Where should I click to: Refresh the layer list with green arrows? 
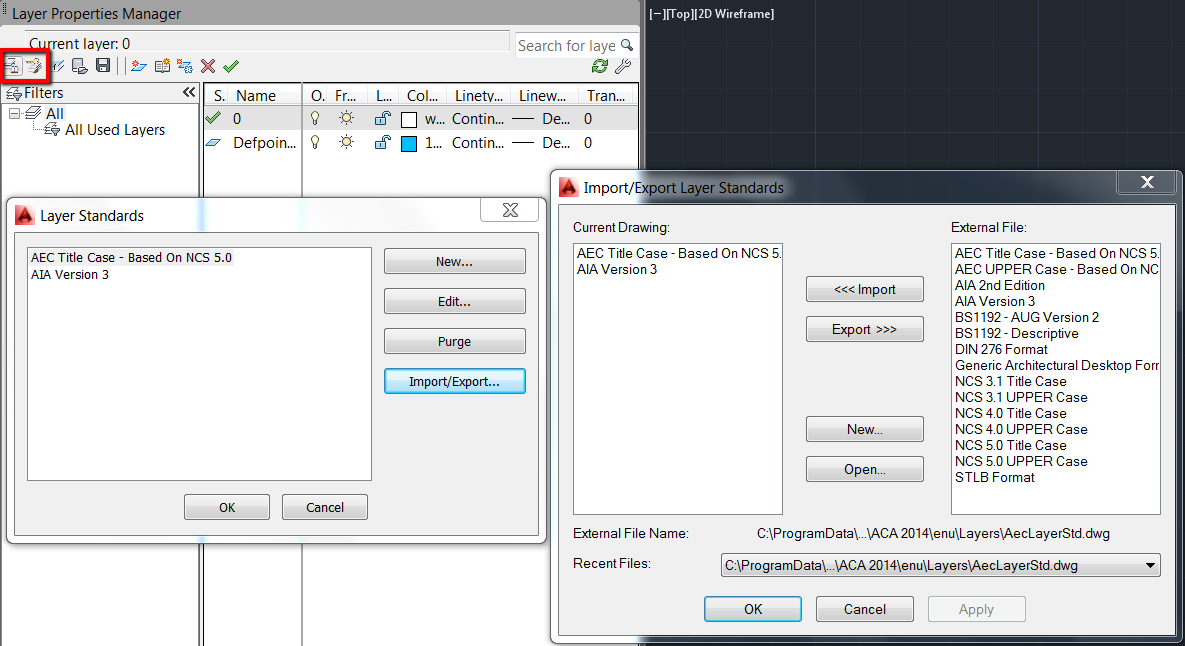pos(600,66)
